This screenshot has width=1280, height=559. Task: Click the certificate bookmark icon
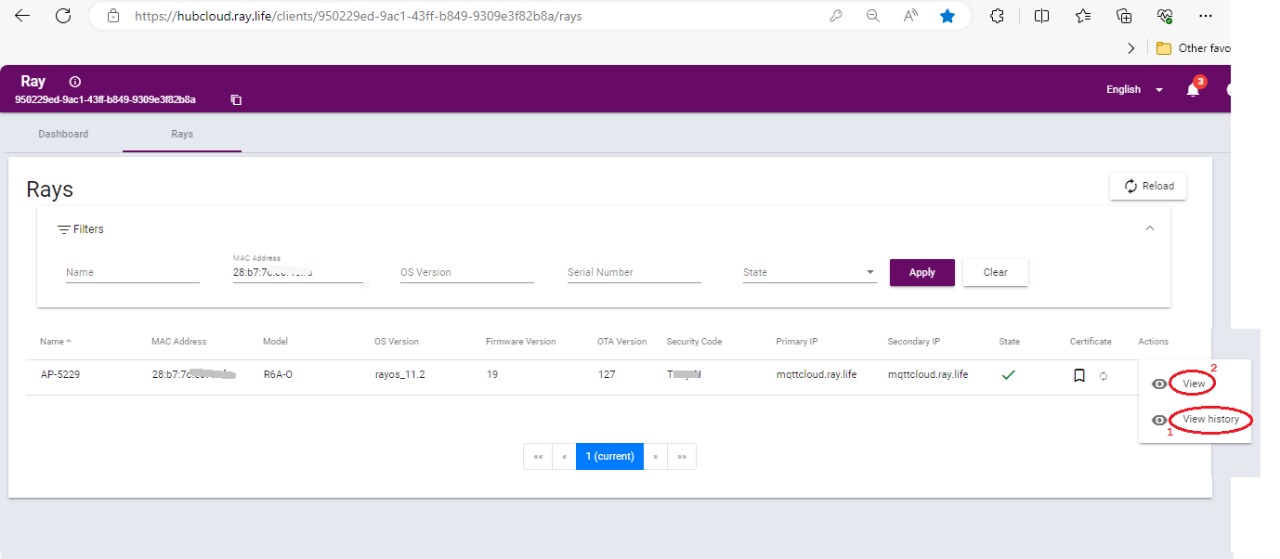pyautogui.click(x=1079, y=376)
